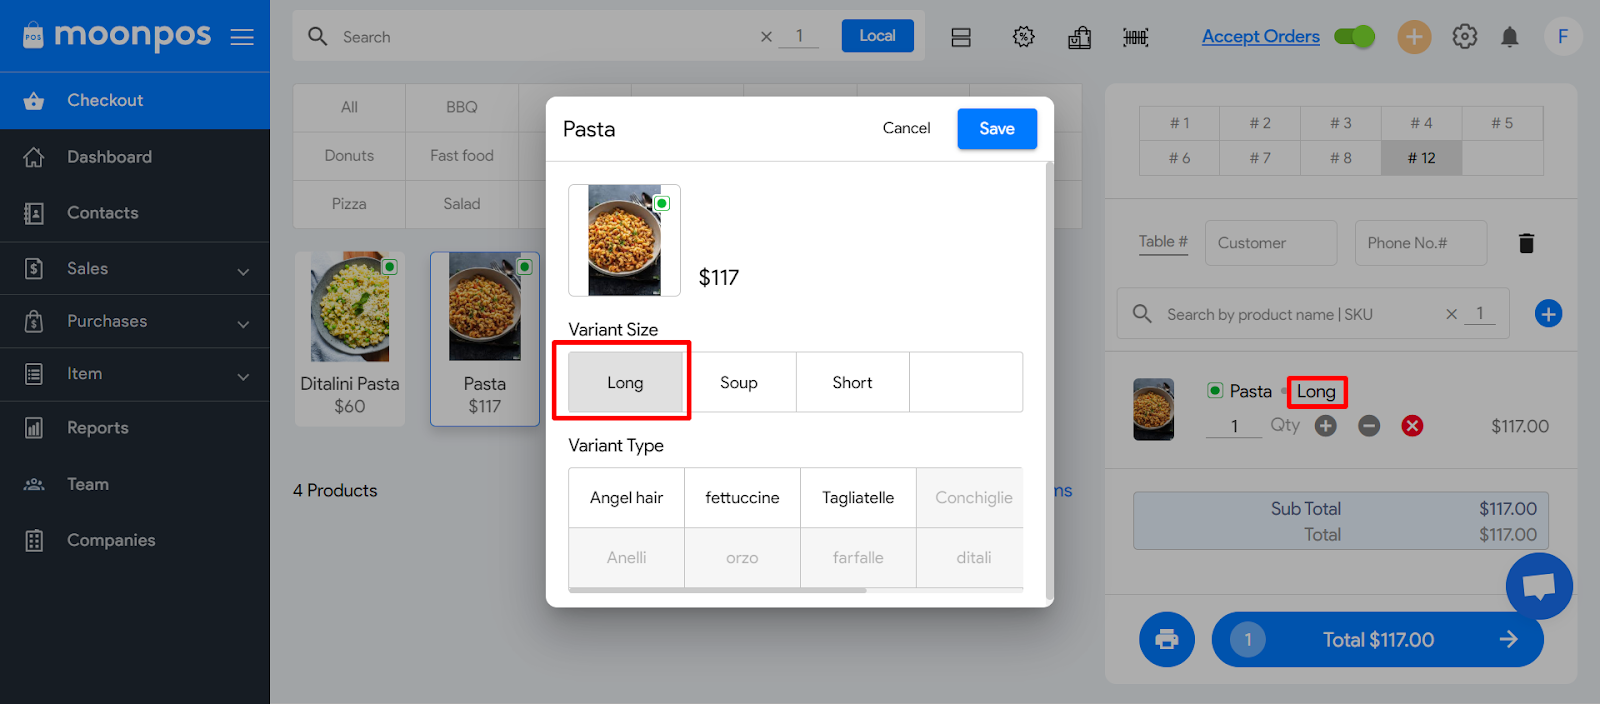
Task: Click the Customer input field
Action: click(1270, 243)
